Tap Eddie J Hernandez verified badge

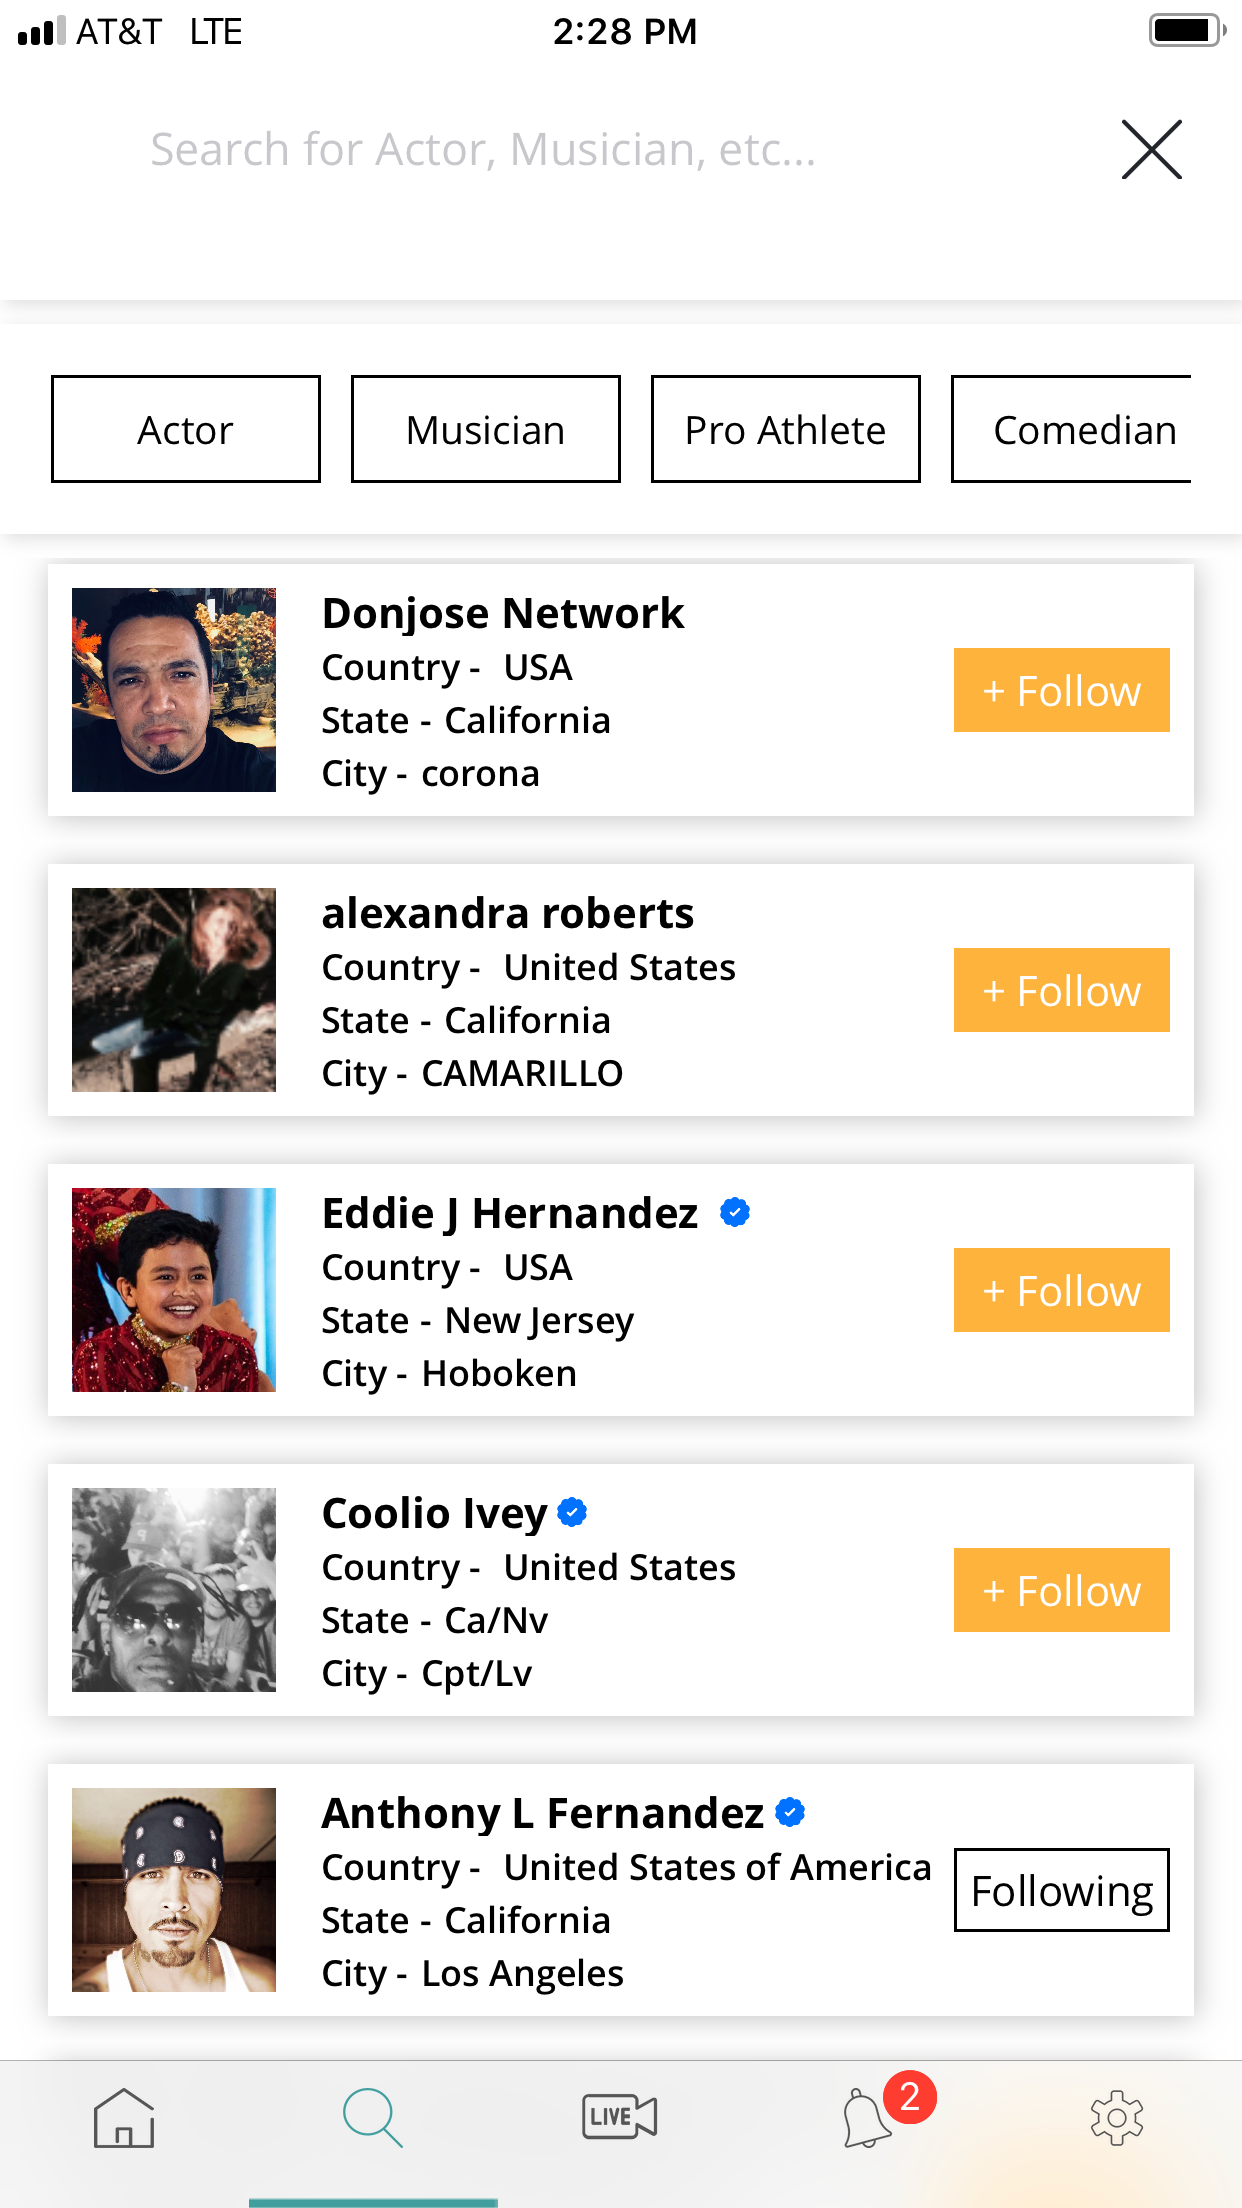click(735, 1213)
